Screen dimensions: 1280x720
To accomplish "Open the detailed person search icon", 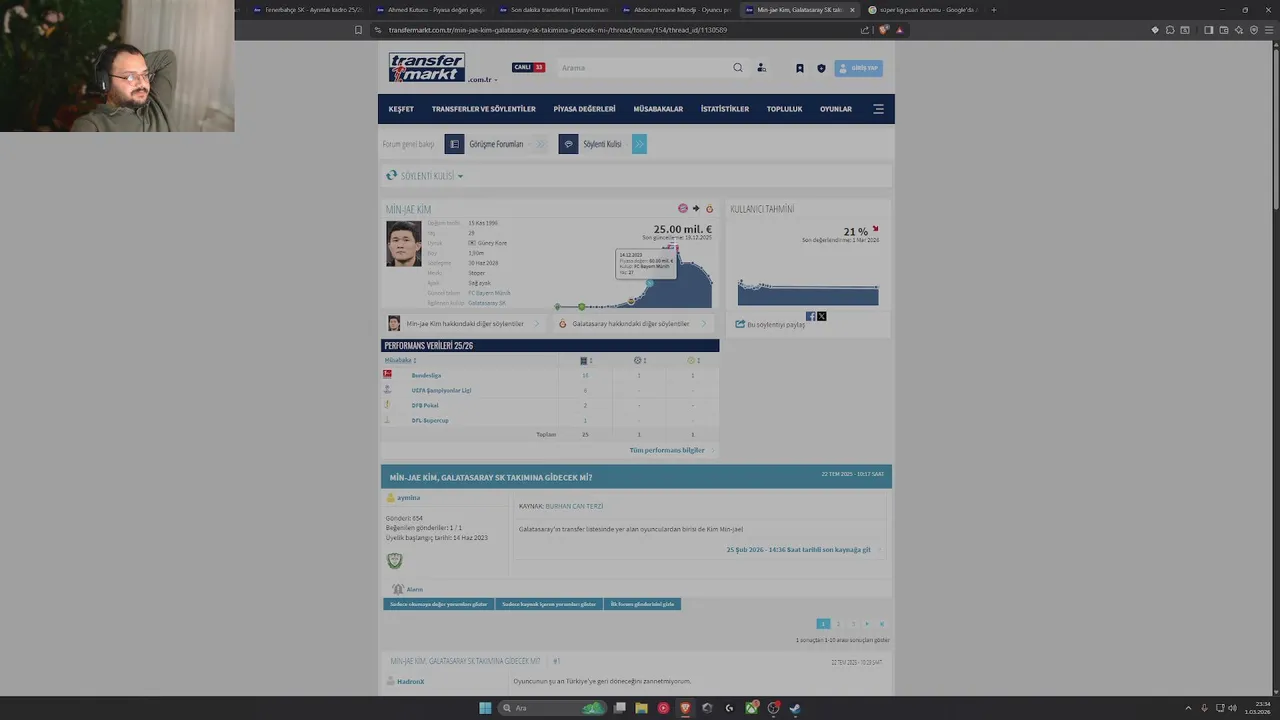I will pyautogui.click(x=761, y=68).
